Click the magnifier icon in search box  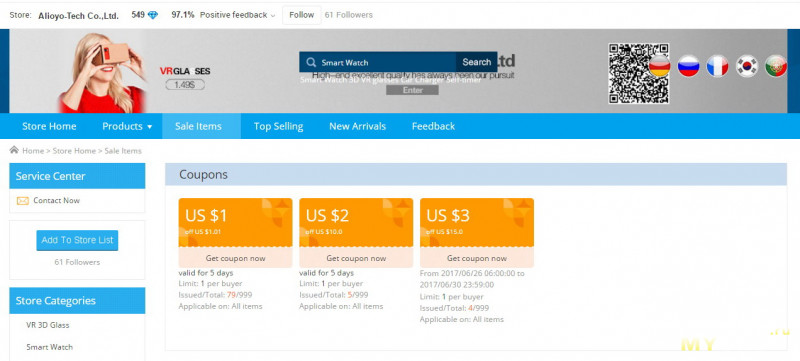tap(311, 62)
